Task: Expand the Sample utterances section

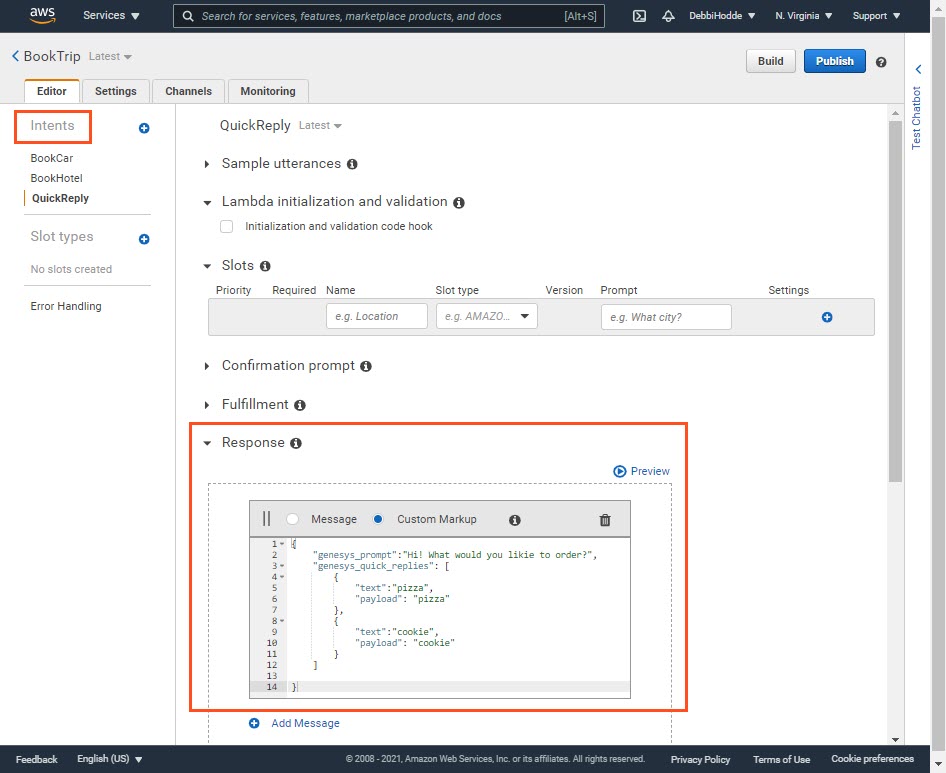Action: coord(208,164)
